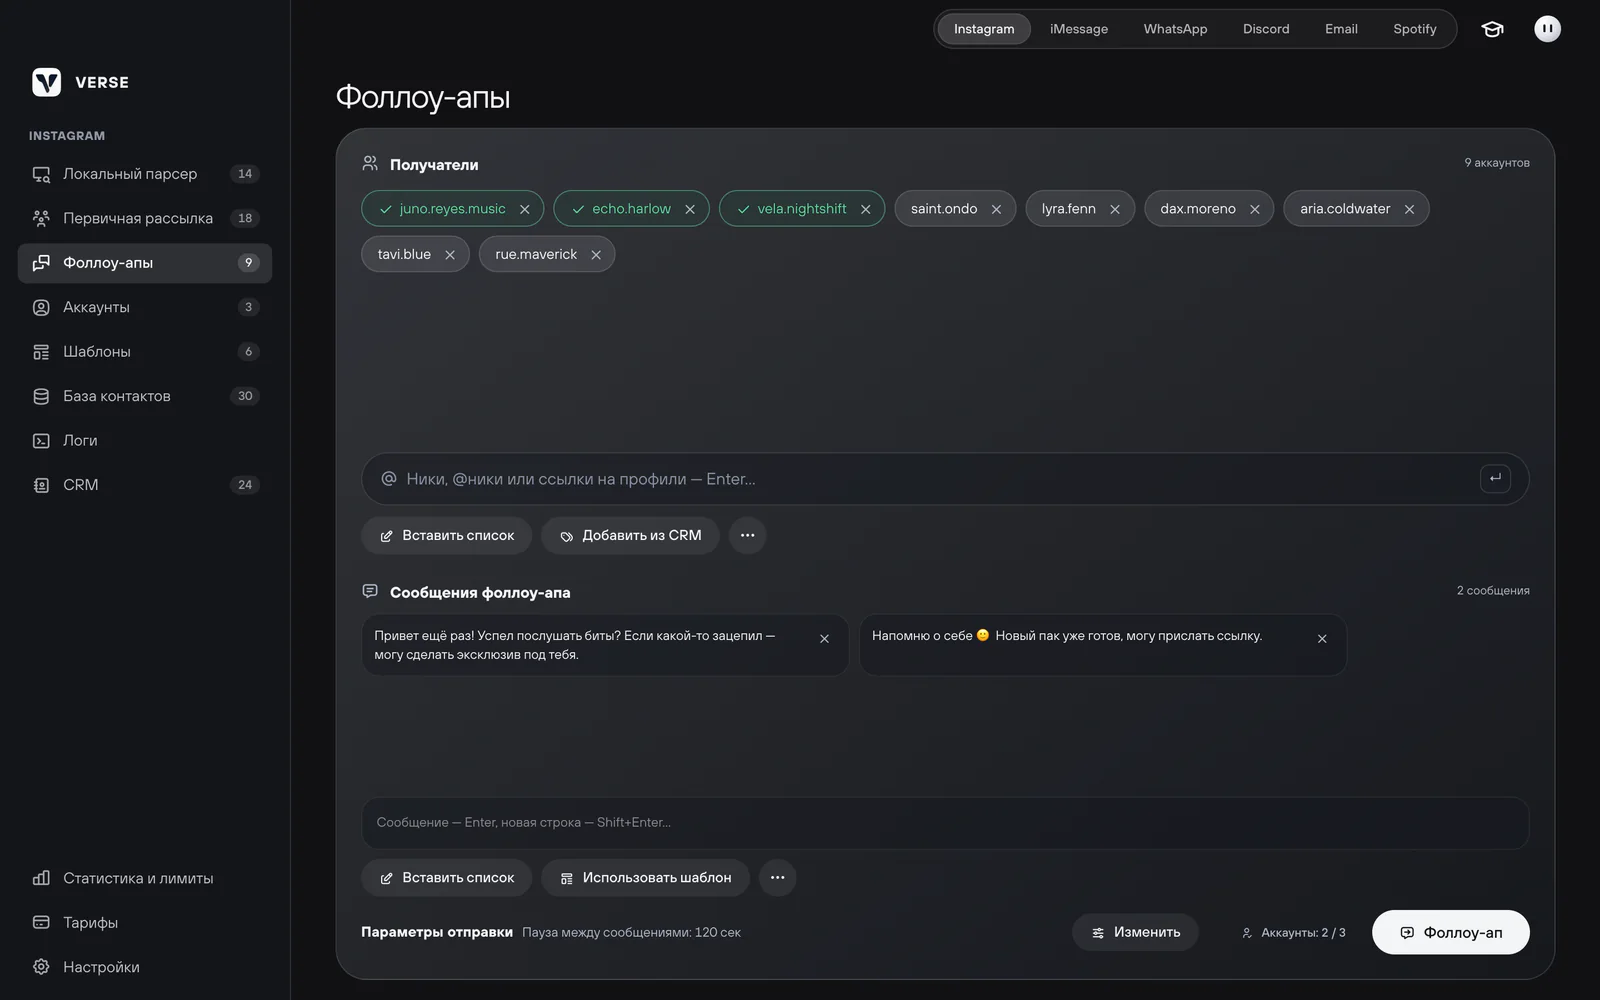Start sending with Фоллоу-ап button

click(x=1450, y=932)
